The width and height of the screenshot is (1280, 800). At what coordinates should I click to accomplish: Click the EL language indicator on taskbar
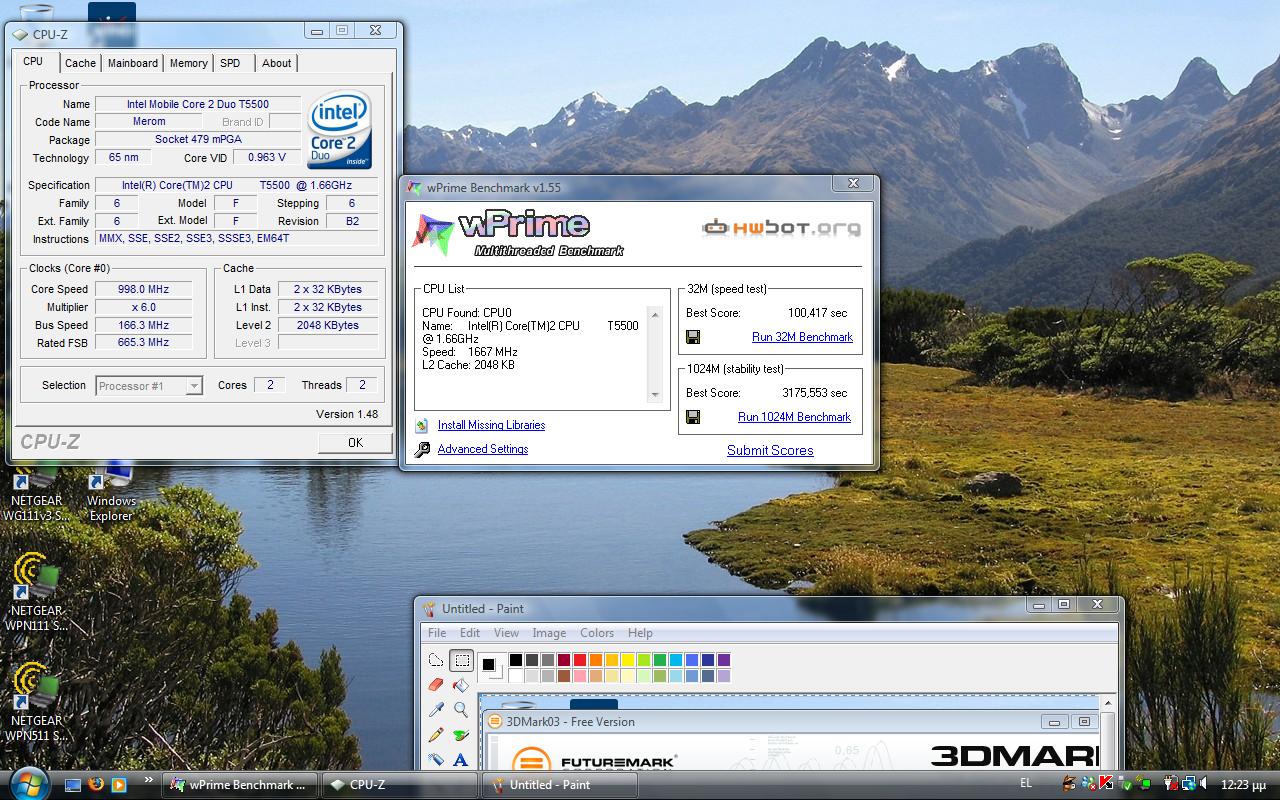pos(1026,784)
